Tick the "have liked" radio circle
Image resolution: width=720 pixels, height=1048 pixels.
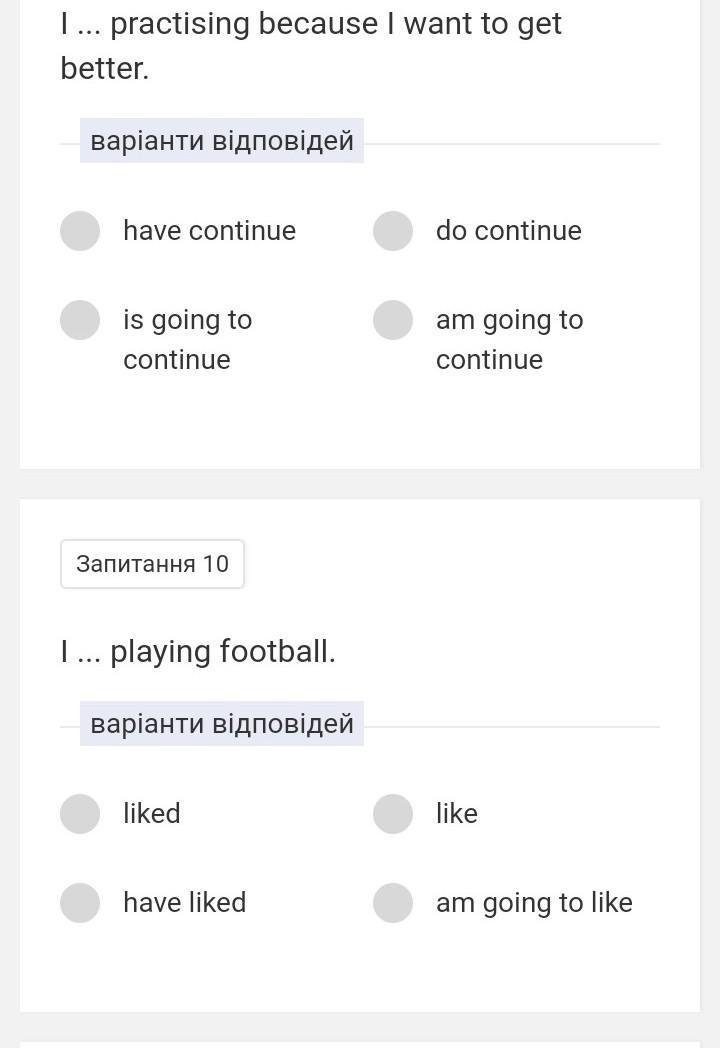point(80,902)
